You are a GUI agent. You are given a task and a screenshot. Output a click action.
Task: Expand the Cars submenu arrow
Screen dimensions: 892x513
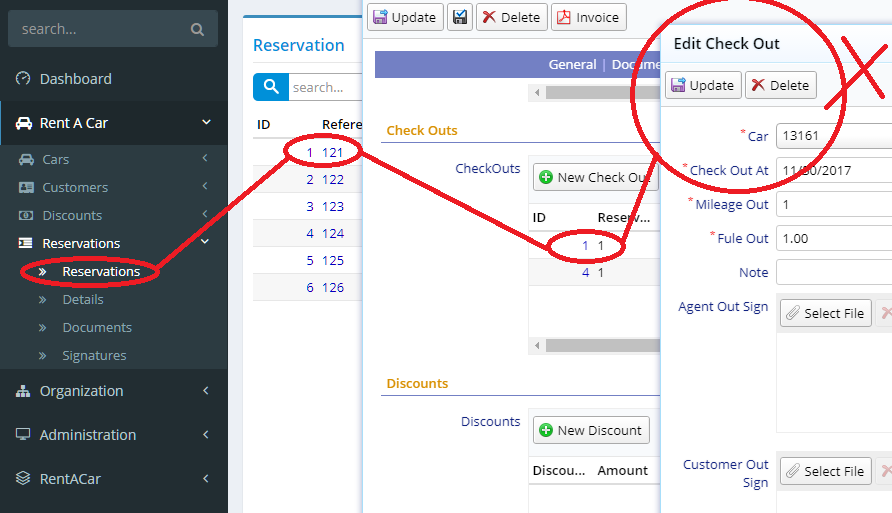pos(205,158)
